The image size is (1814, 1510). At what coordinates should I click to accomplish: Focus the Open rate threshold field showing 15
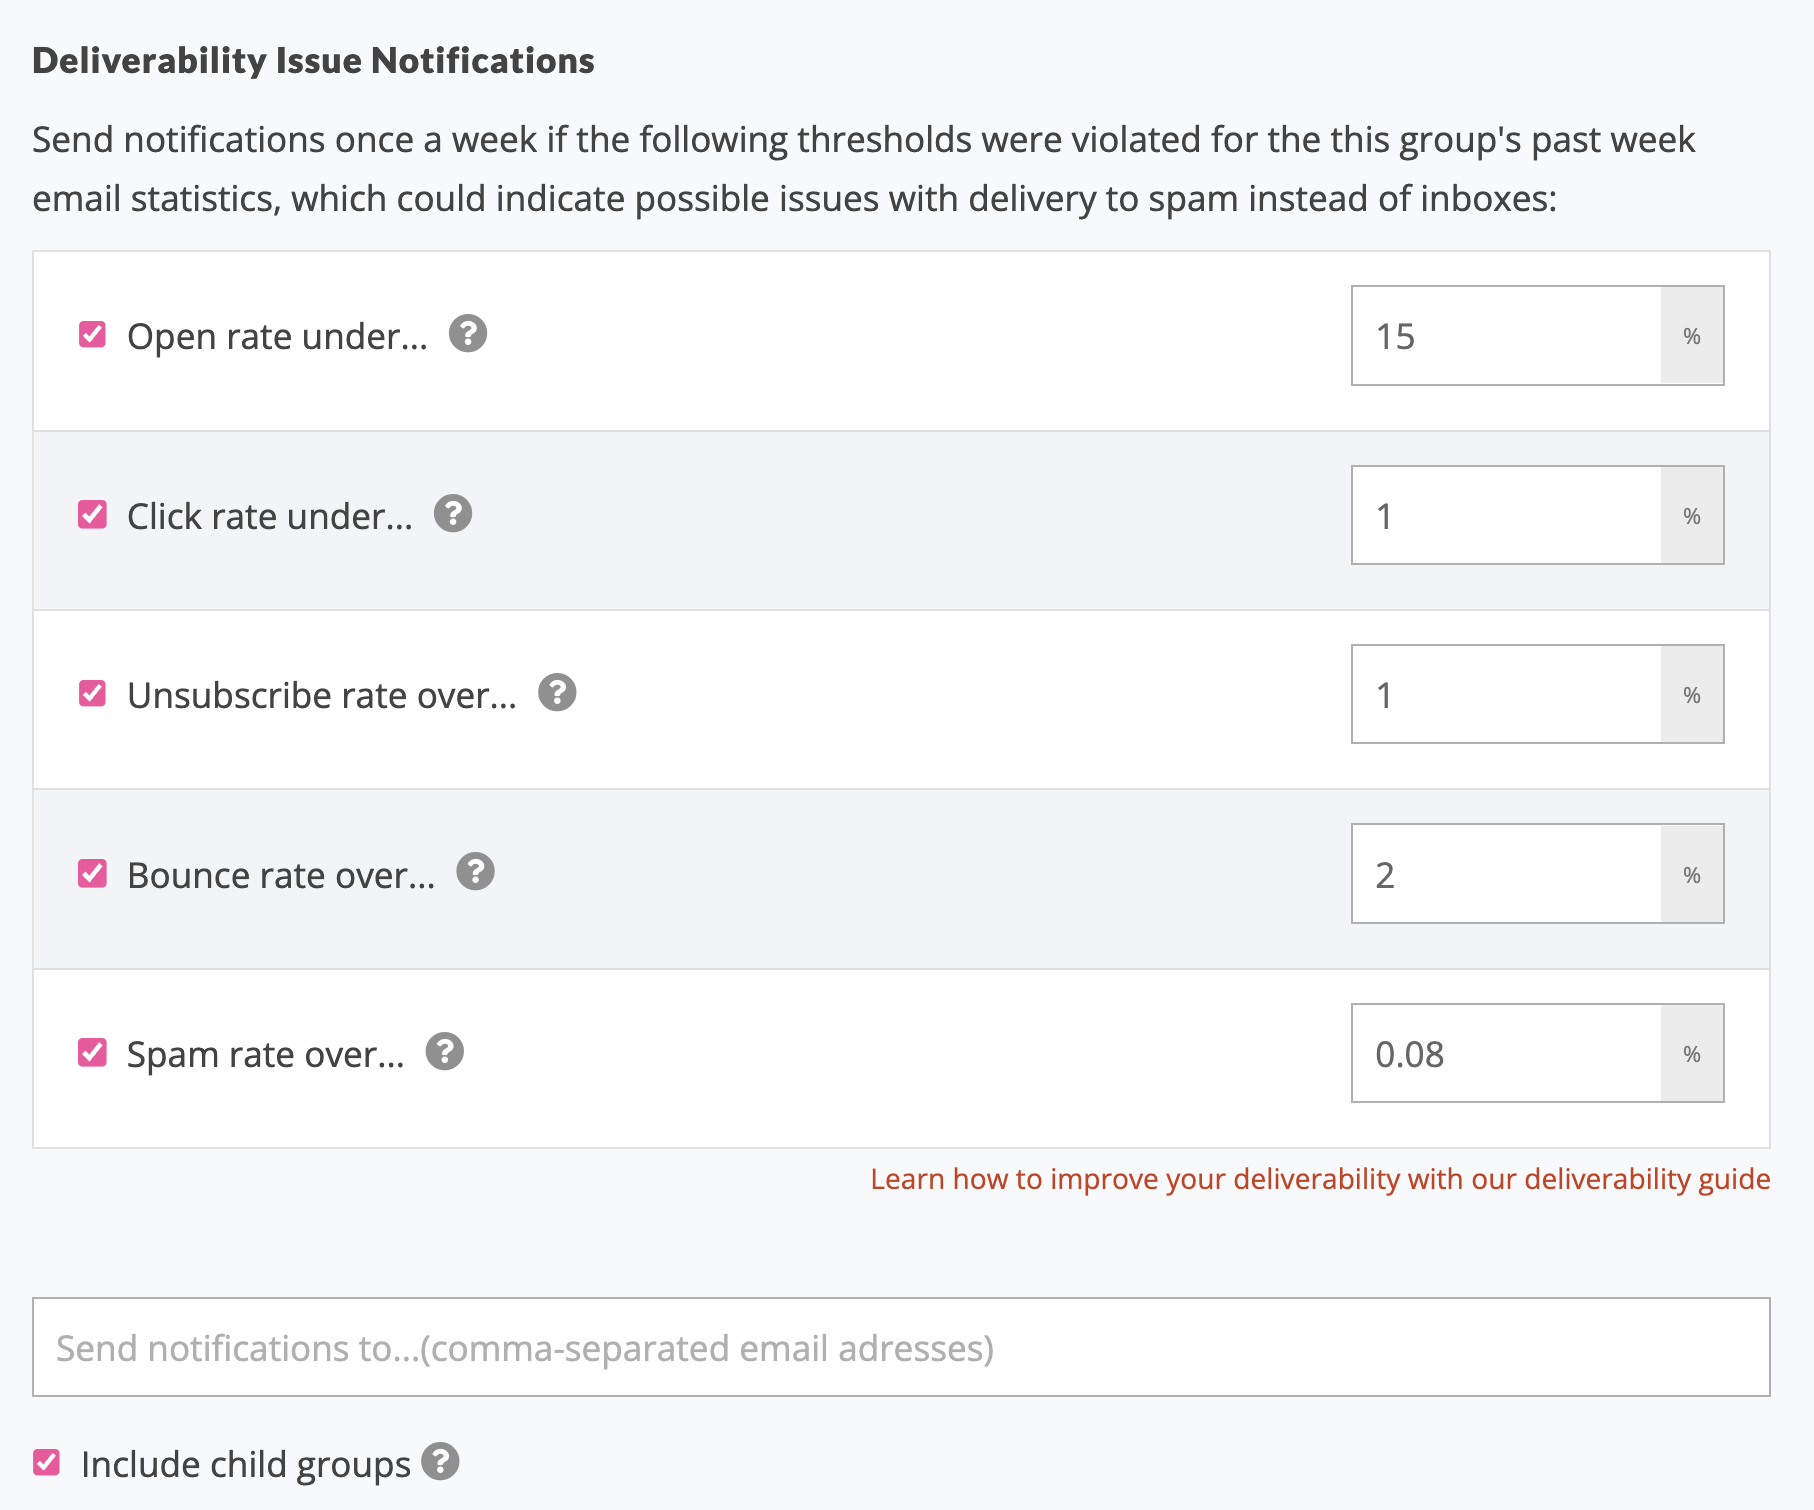1506,336
